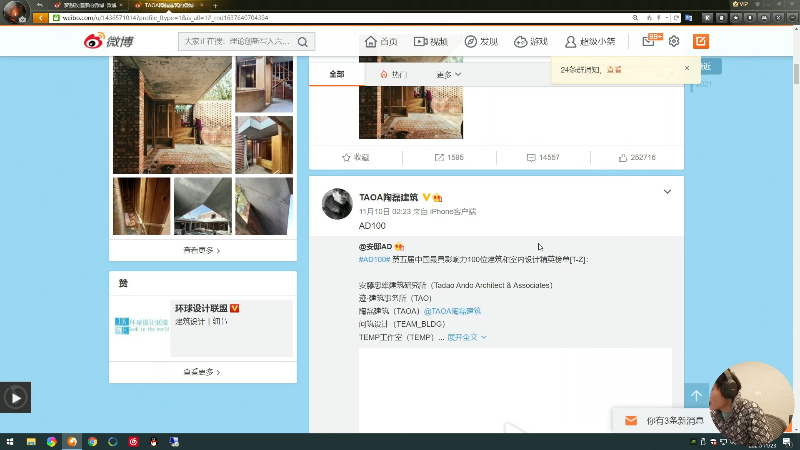Dismiss the 24 new notifications banner
The height and width of the screenshot is (450, 800).
687,68
